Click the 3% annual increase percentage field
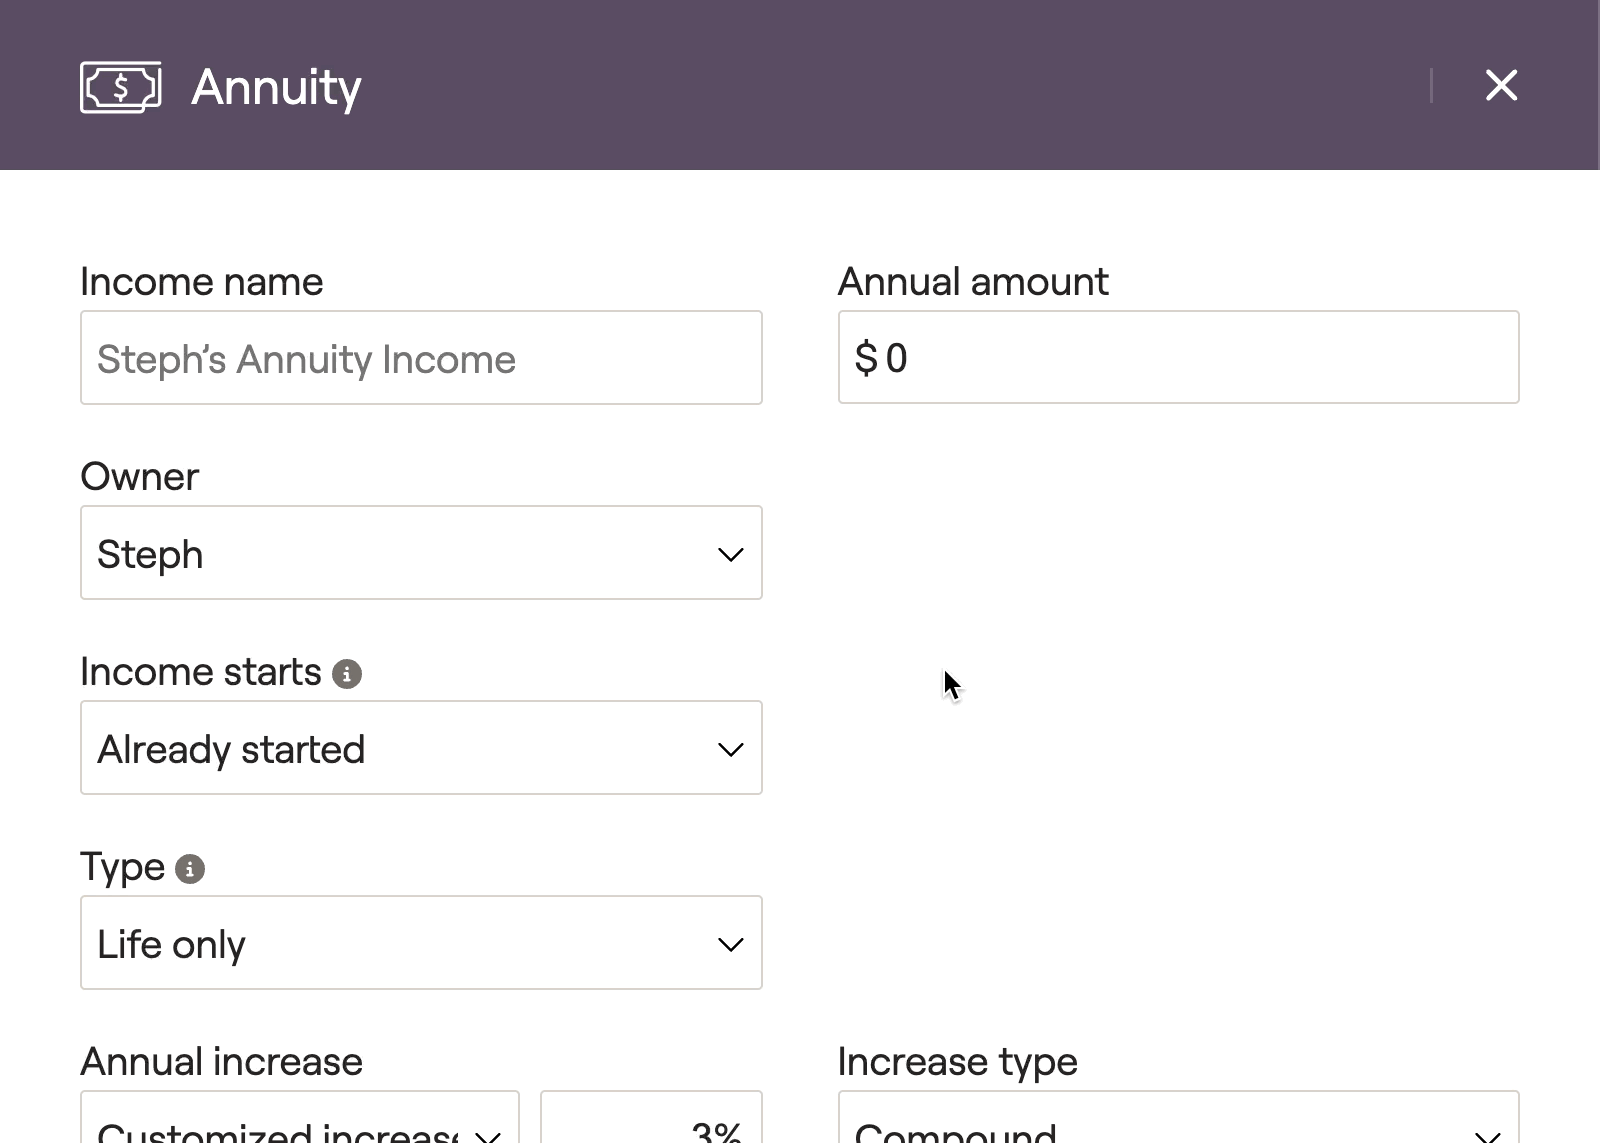Viewport: 1600px width, 1144px height. pyautogui.click(x=651, y=1118)
